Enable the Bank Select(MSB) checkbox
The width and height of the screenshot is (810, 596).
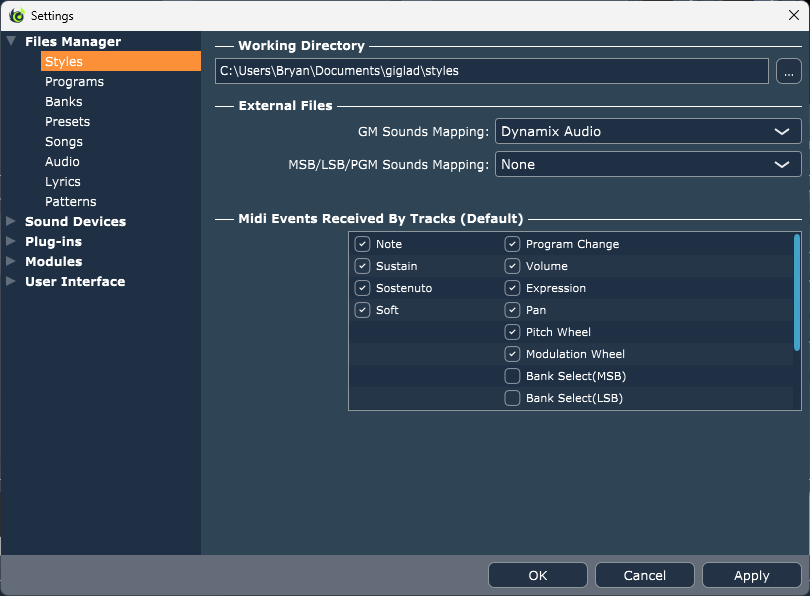point(512,376)
